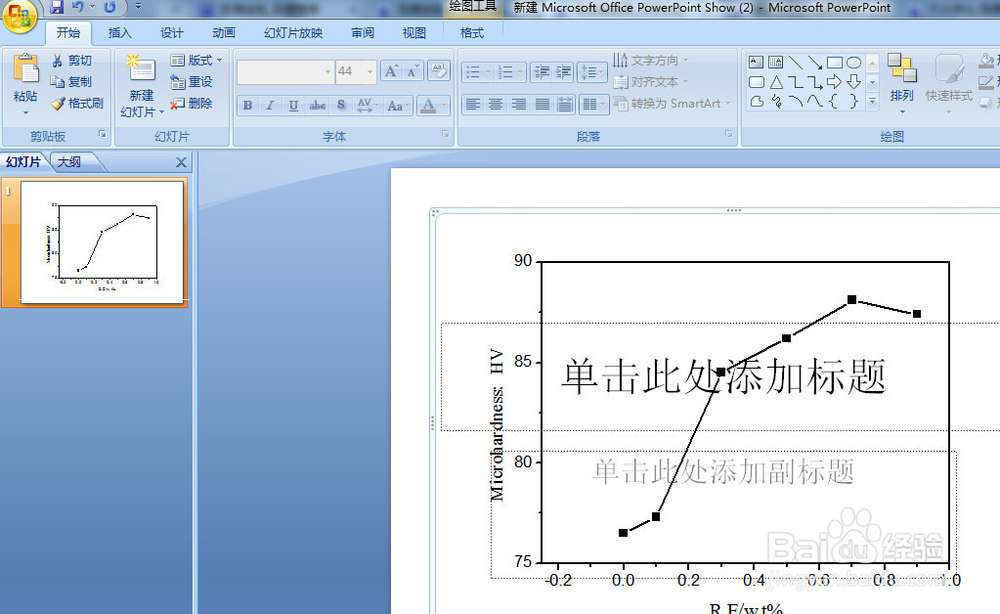Viewport: 1000px width, 614px height.
Task: Select the oval shape
Action: (853, 62)
